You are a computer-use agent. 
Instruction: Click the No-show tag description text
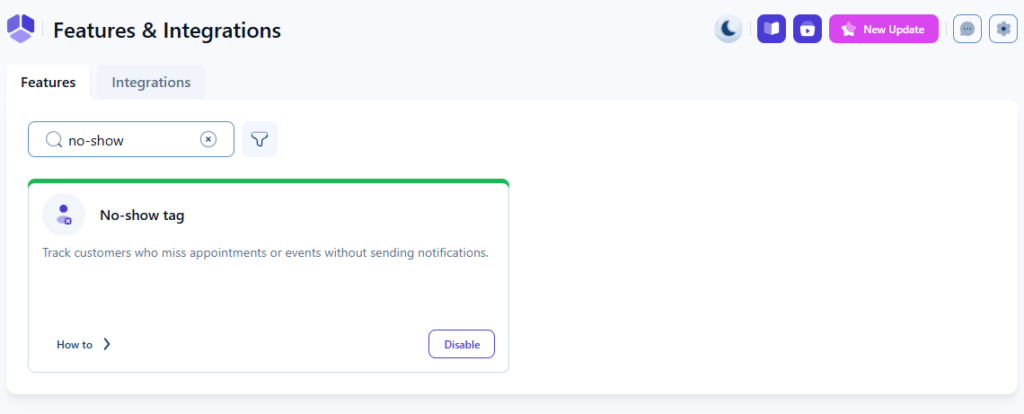pyautogui.click(x=265, y=253)
